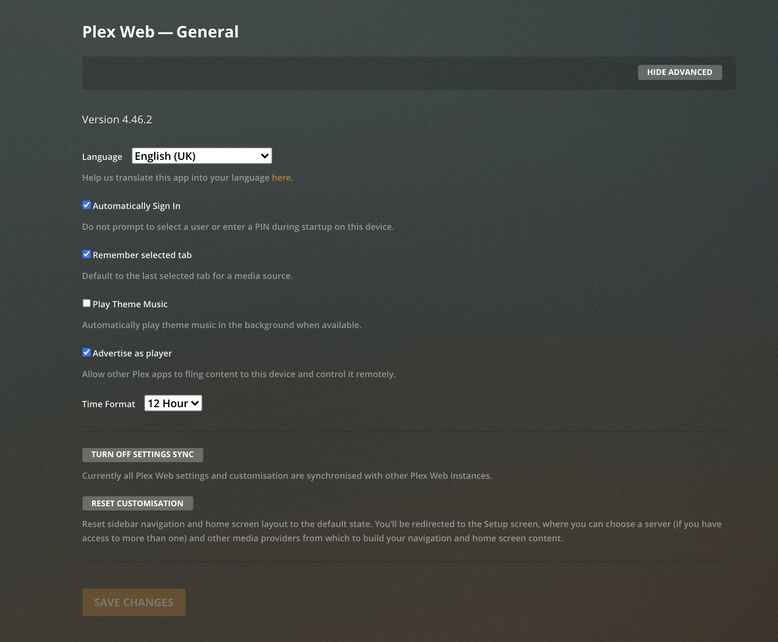Click the Hide Advanced button

tap(679, 72)
